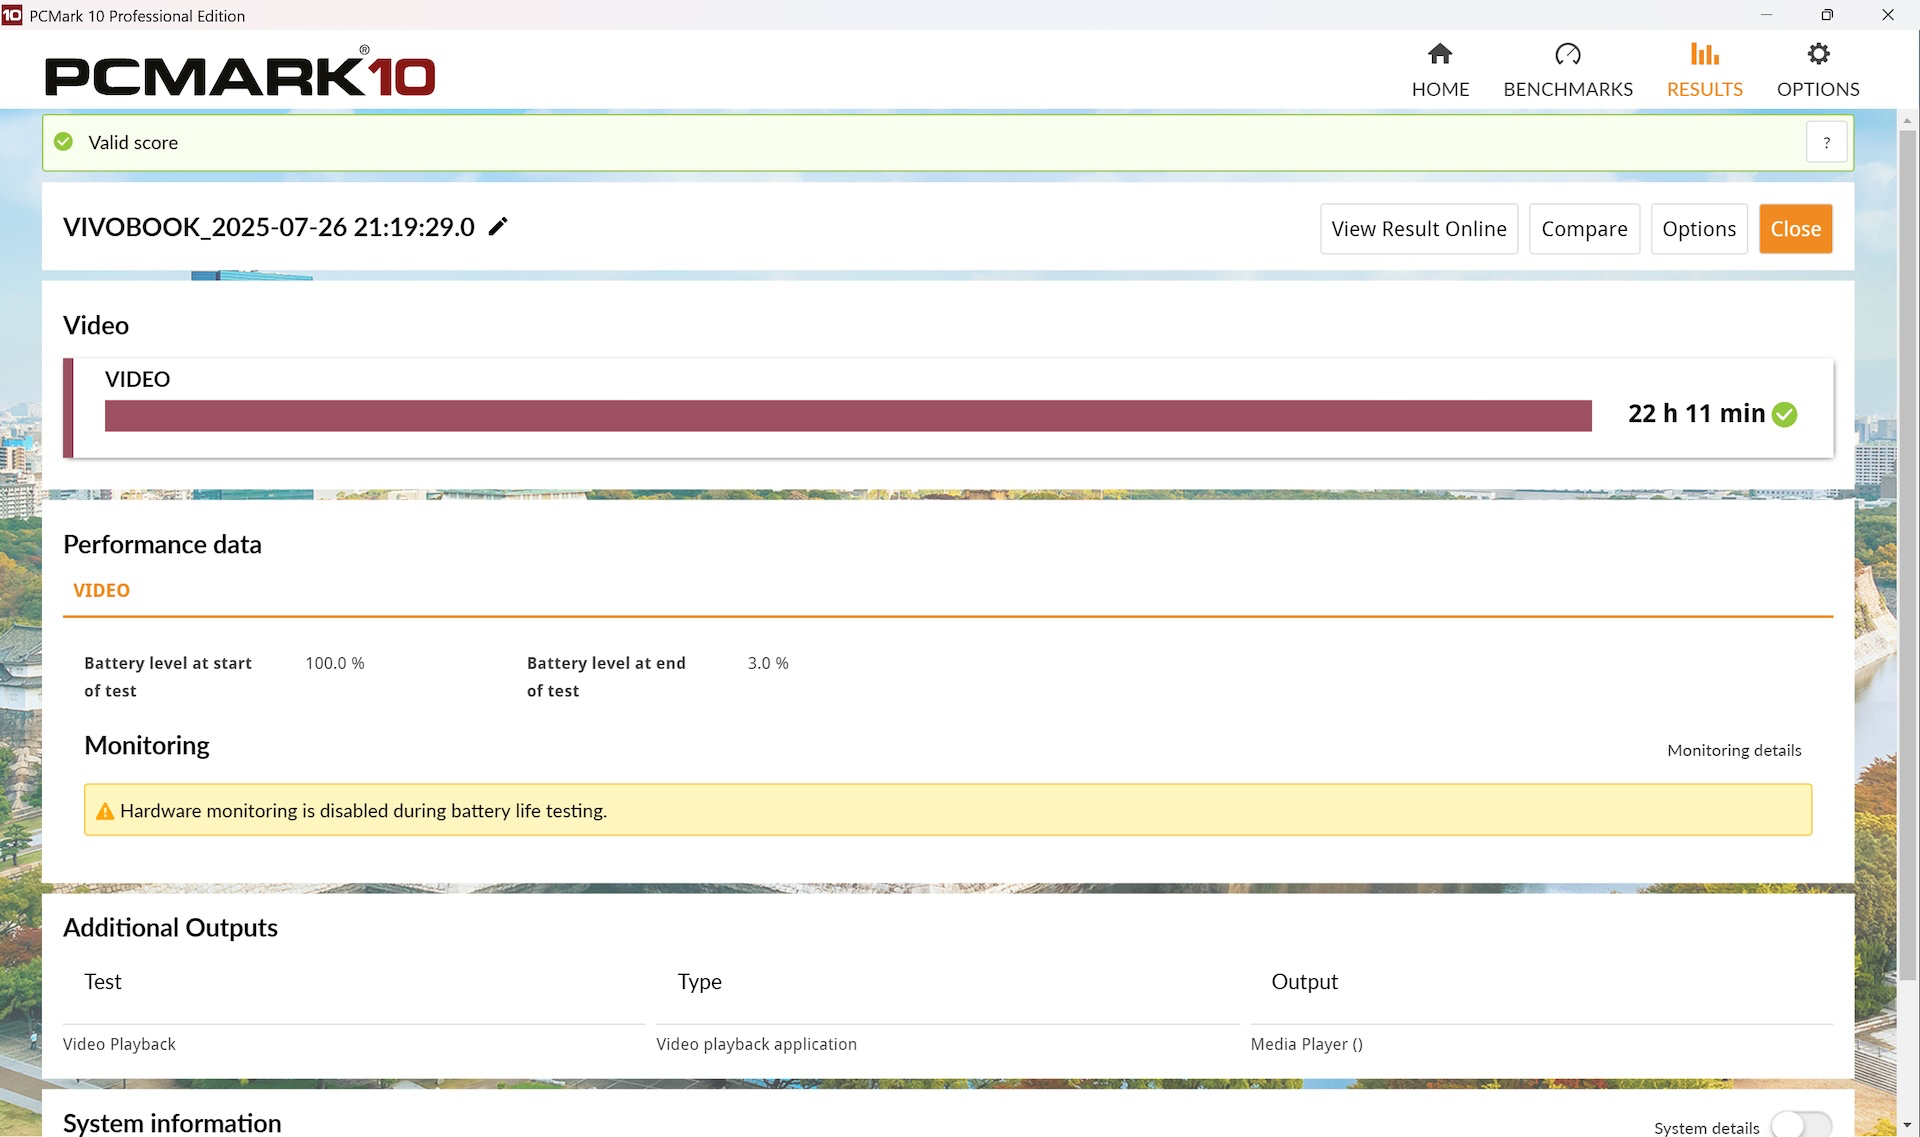
Task: Toggle the System details switch
Action: pyautogui.click(x=1801, y=1125)
